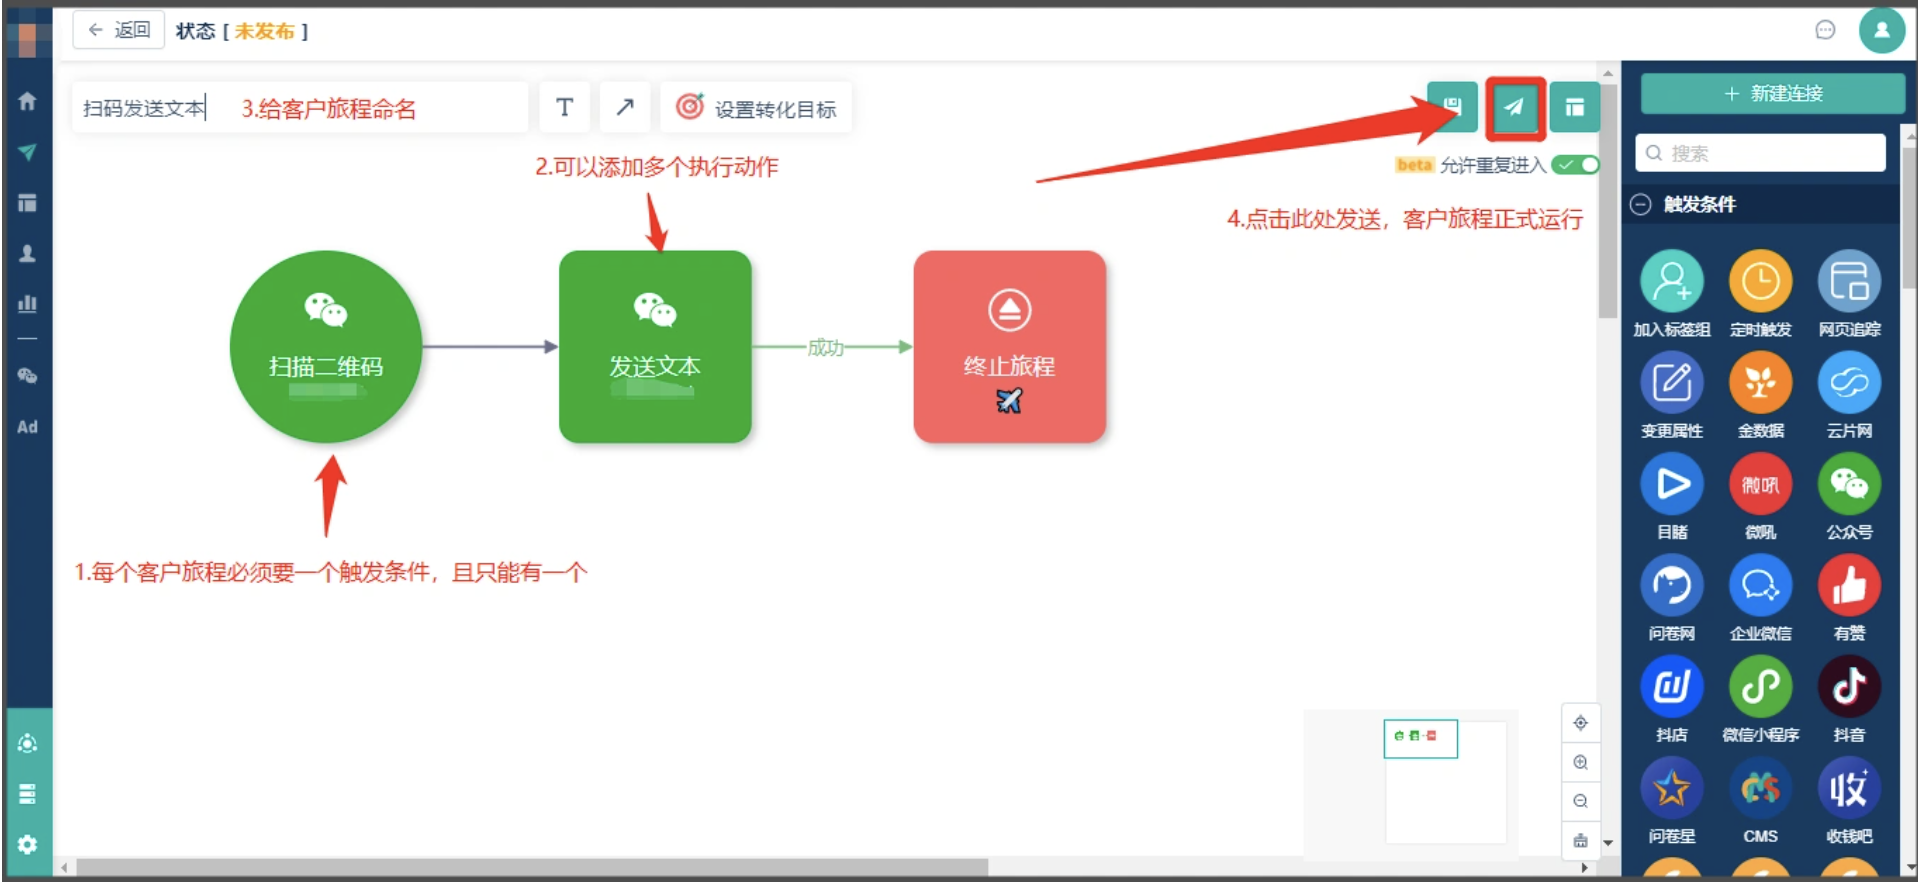Open the user avatar menu
This screenshot has width=1918, height=882.
coord(1882,30)
